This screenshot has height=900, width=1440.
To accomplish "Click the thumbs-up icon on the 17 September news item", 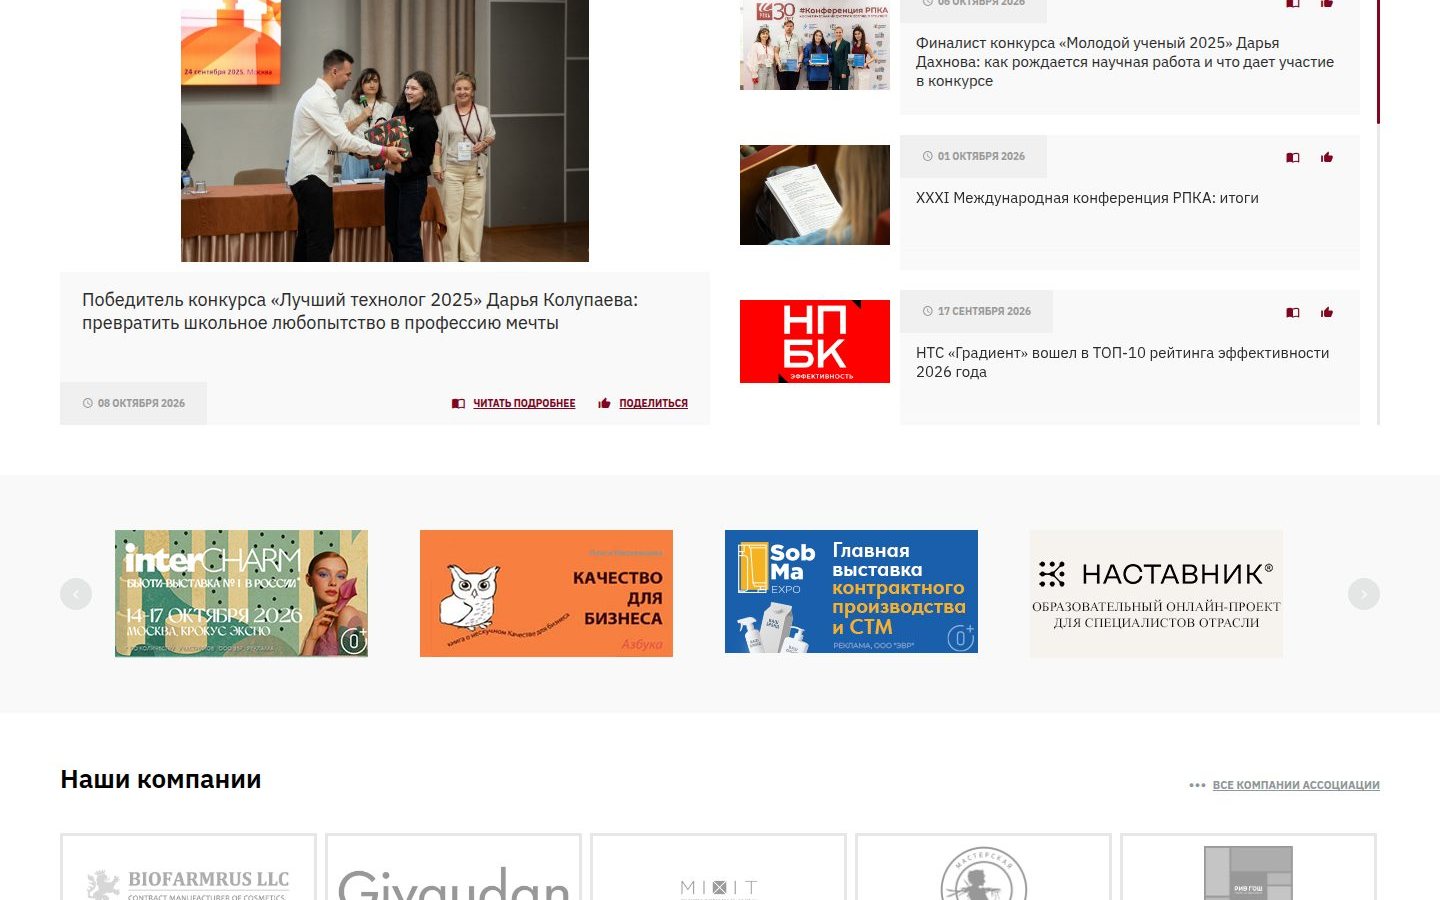I will tap(1327, 312).
